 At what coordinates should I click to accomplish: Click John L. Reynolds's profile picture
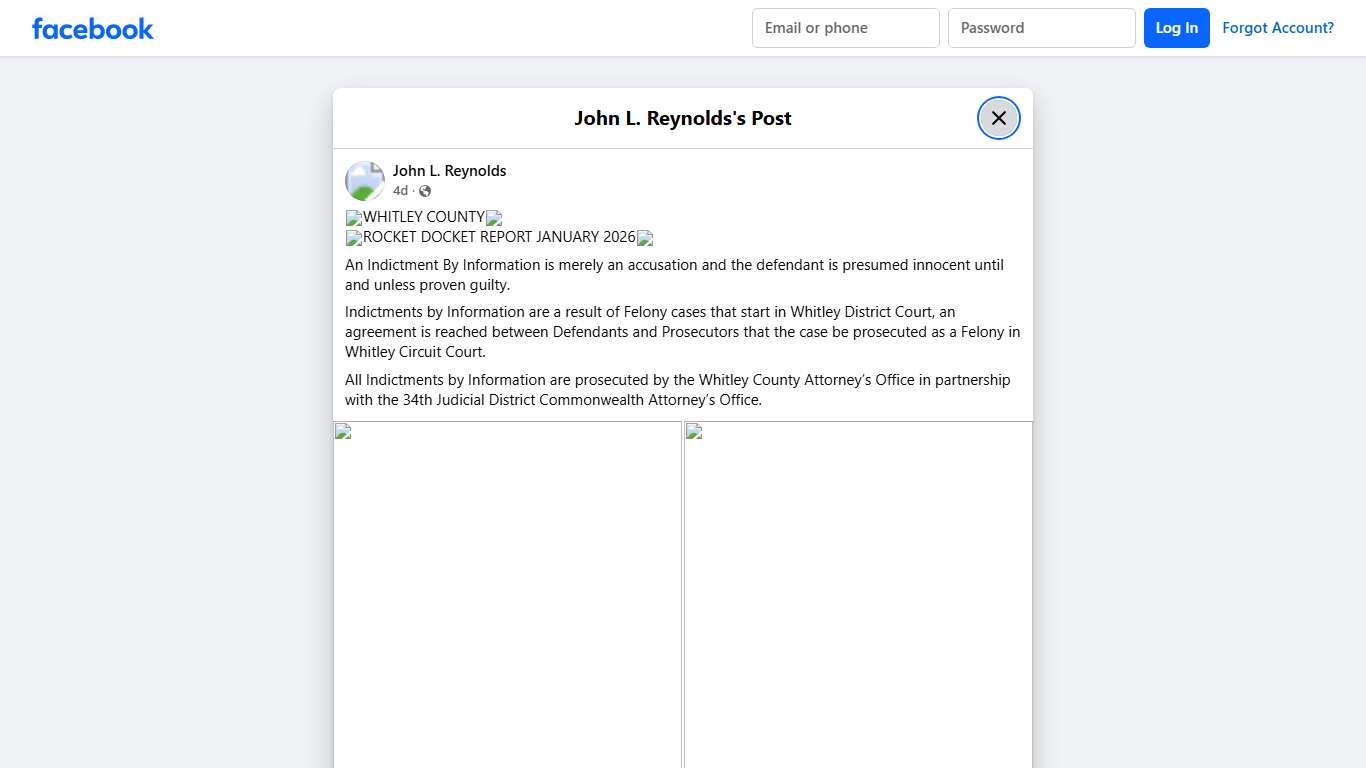click(364, 180)
